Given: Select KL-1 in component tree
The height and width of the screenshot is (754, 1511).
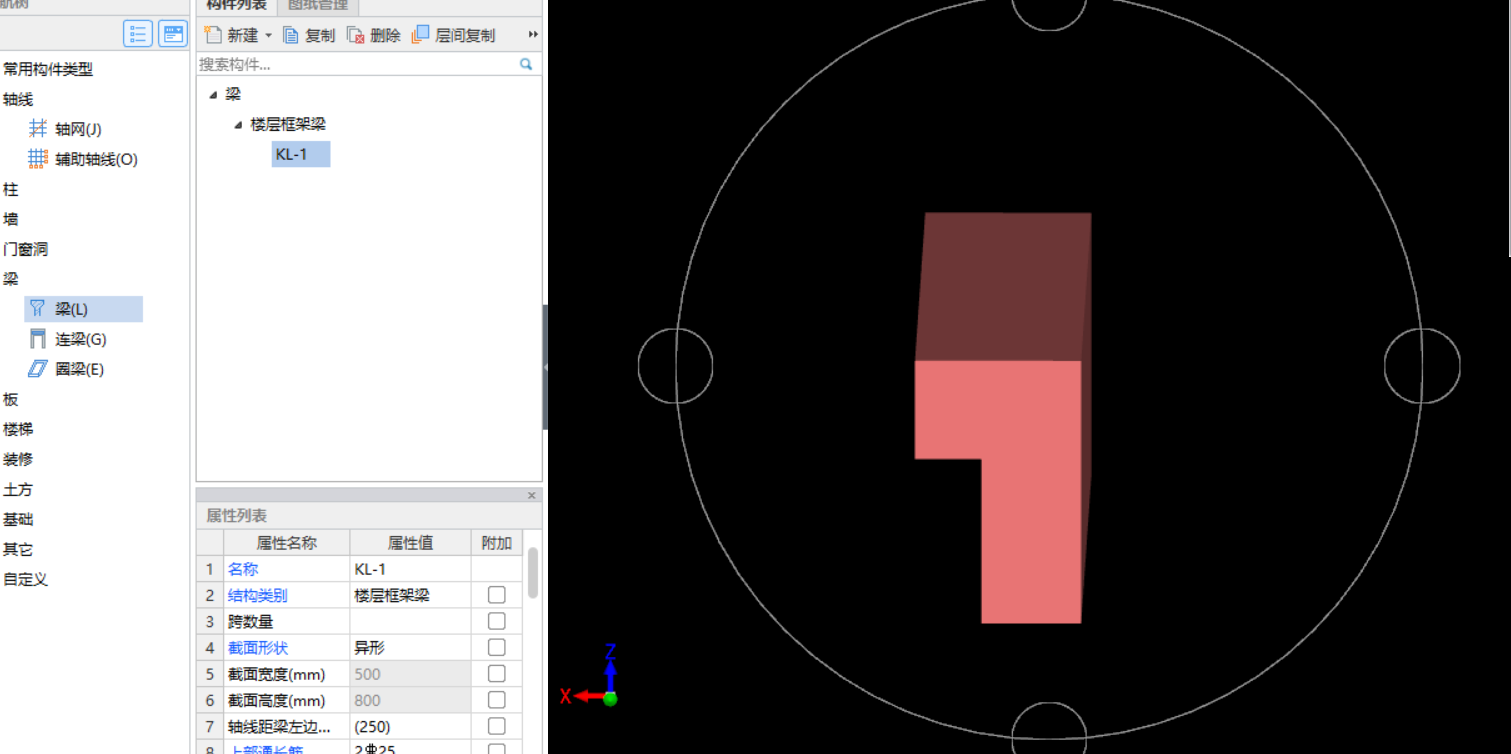Looking at the screenshot, I should click(300, 154).
